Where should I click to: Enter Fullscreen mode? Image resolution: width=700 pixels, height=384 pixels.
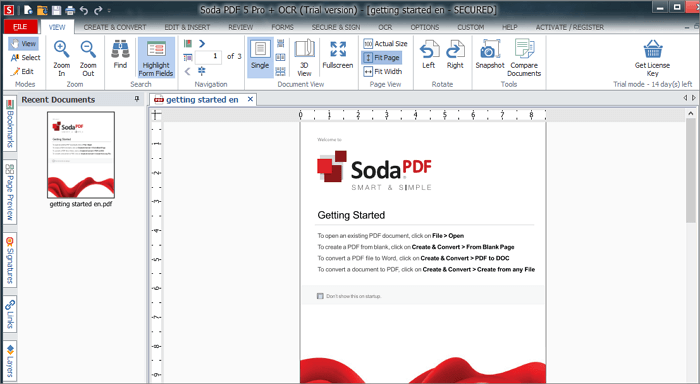(338, 54)
